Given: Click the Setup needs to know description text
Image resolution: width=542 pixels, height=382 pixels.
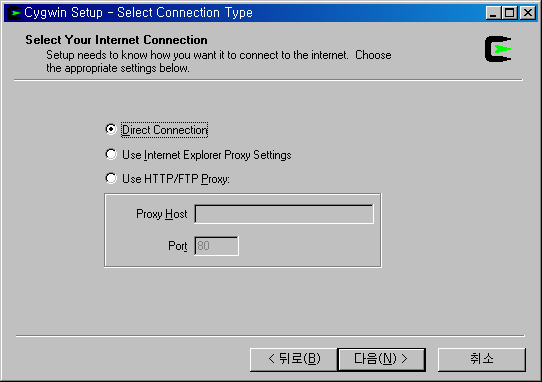Looking at the screenshot, I should pyautogui.click(x=219, y=62).
